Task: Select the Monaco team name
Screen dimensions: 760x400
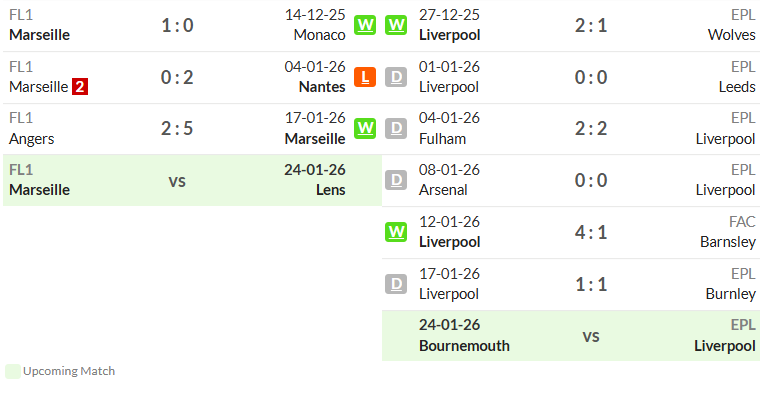Action: (x=319, y=35)
